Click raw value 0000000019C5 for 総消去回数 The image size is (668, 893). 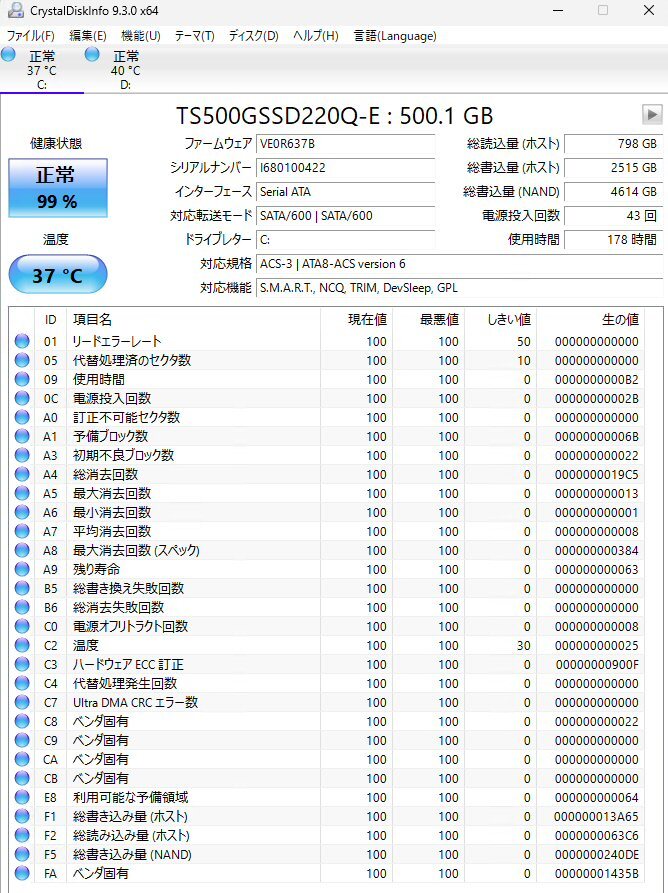pyautogui.click(x=596, y=474)
